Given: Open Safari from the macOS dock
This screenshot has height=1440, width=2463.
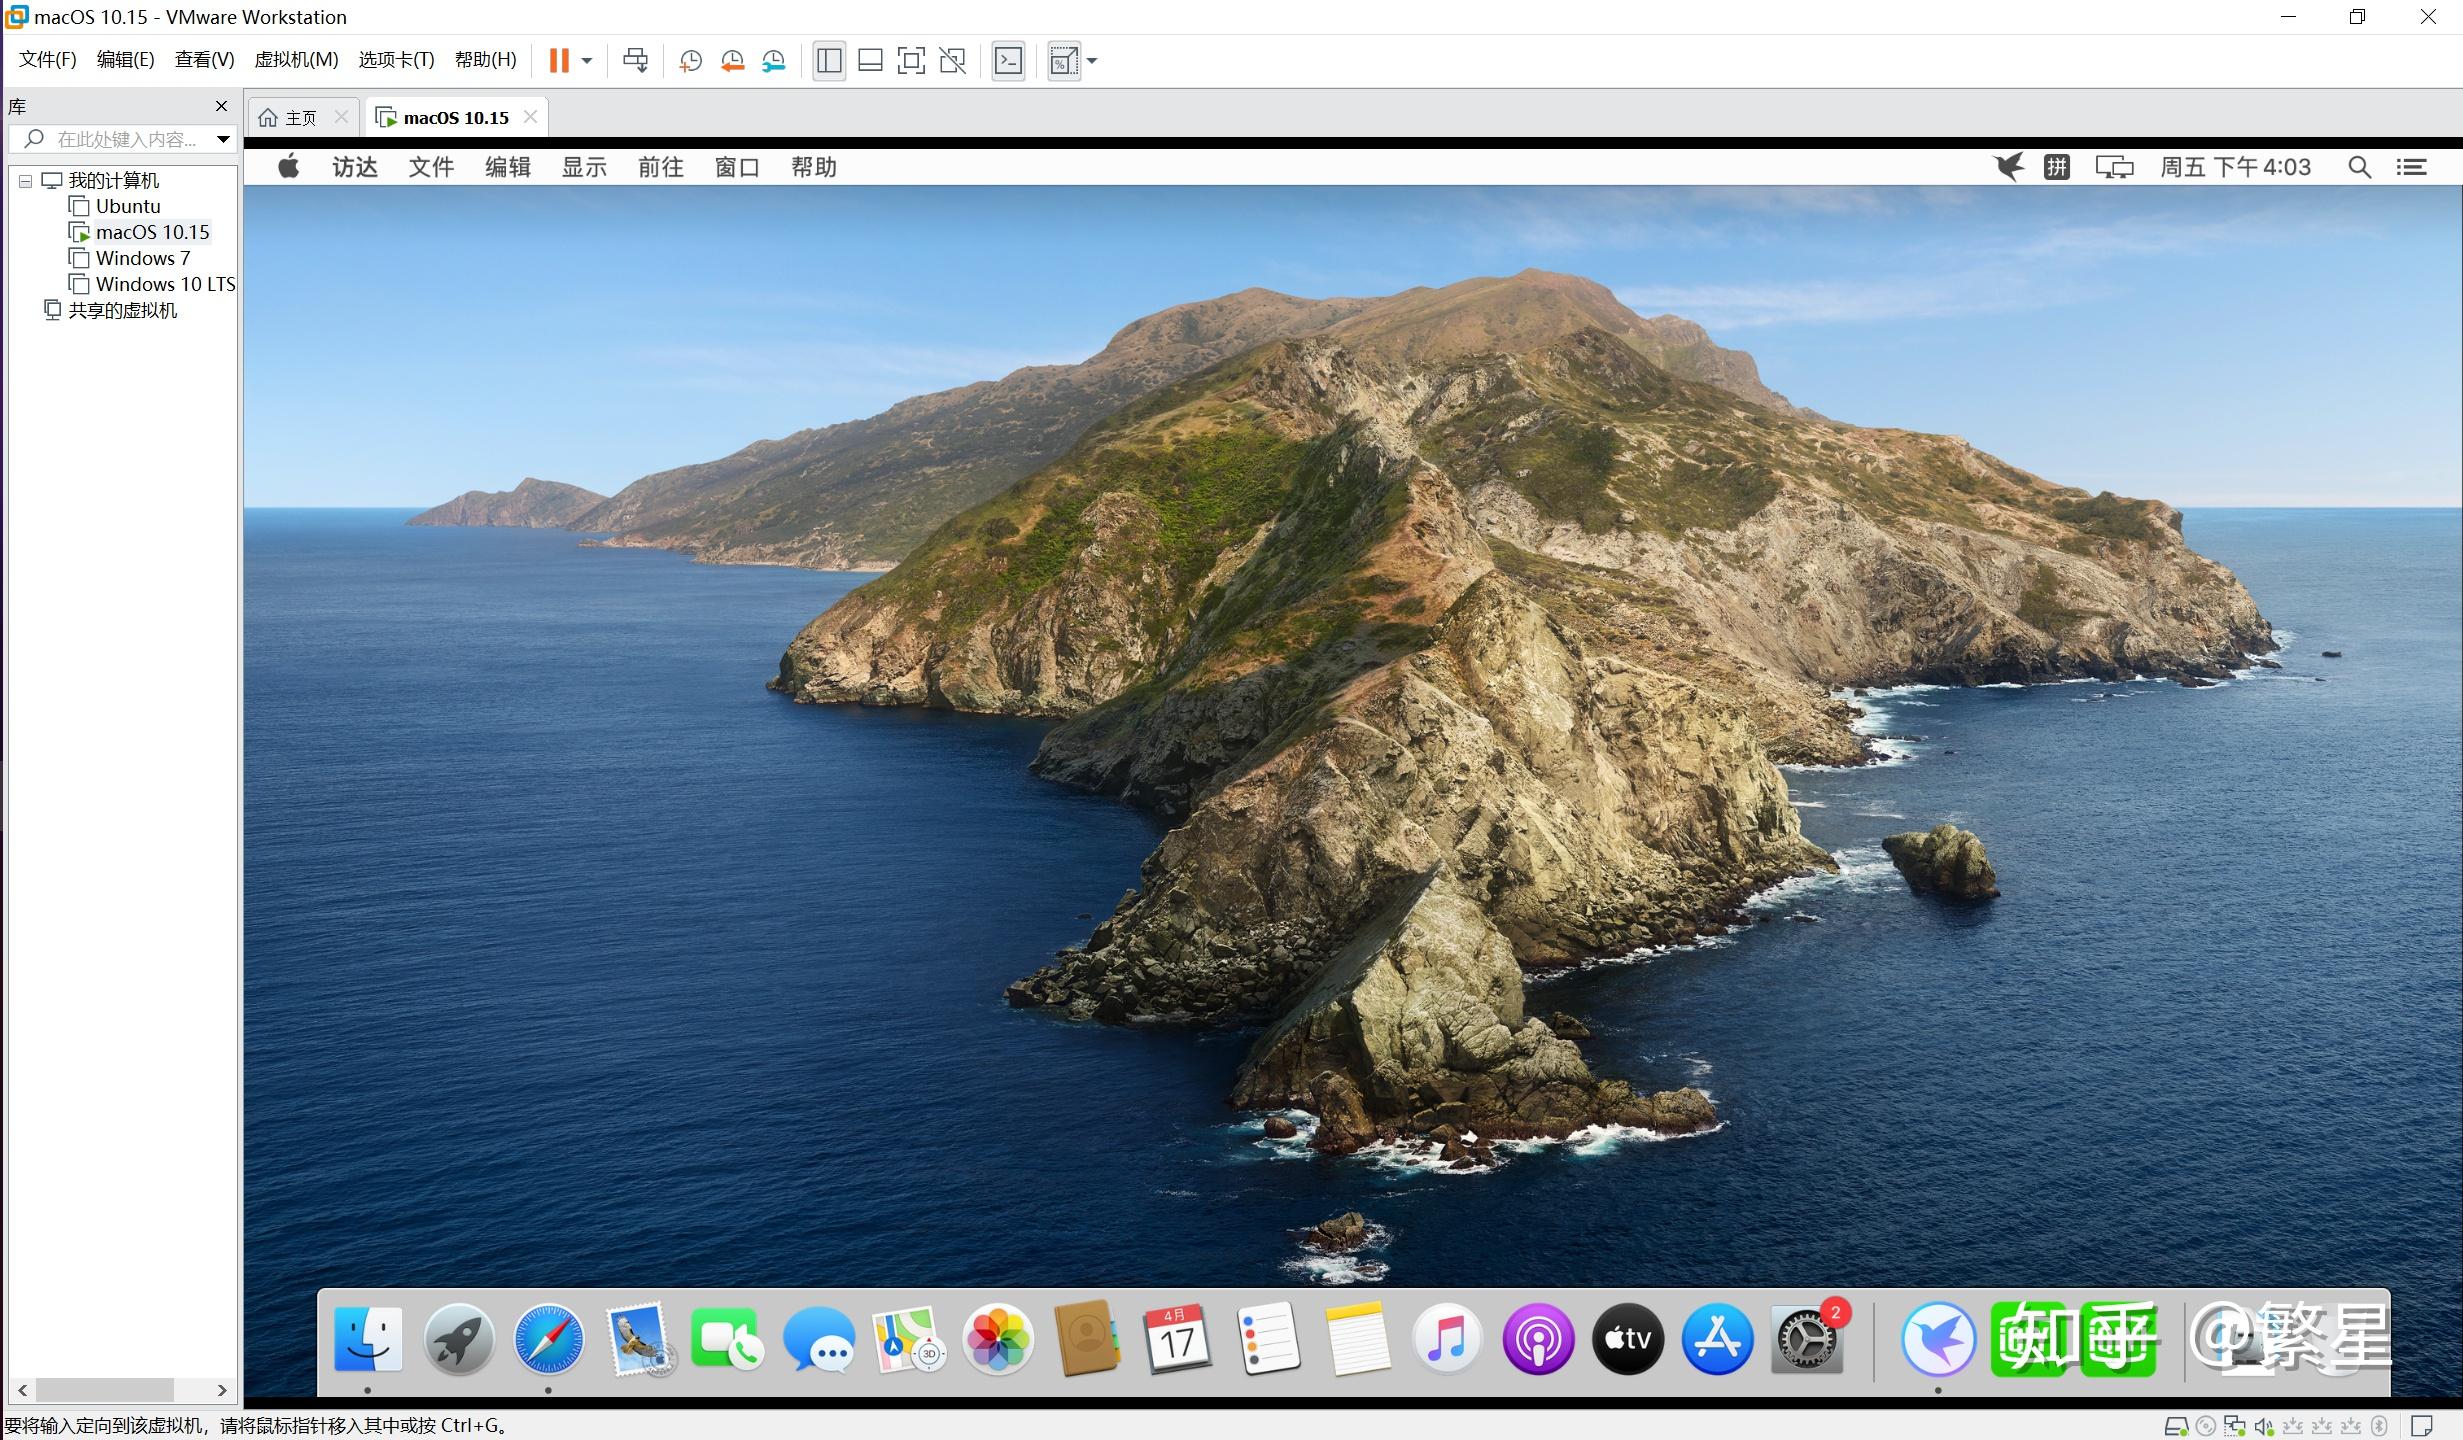Looking at the screenshot, I should click(x=548, y=1339).
